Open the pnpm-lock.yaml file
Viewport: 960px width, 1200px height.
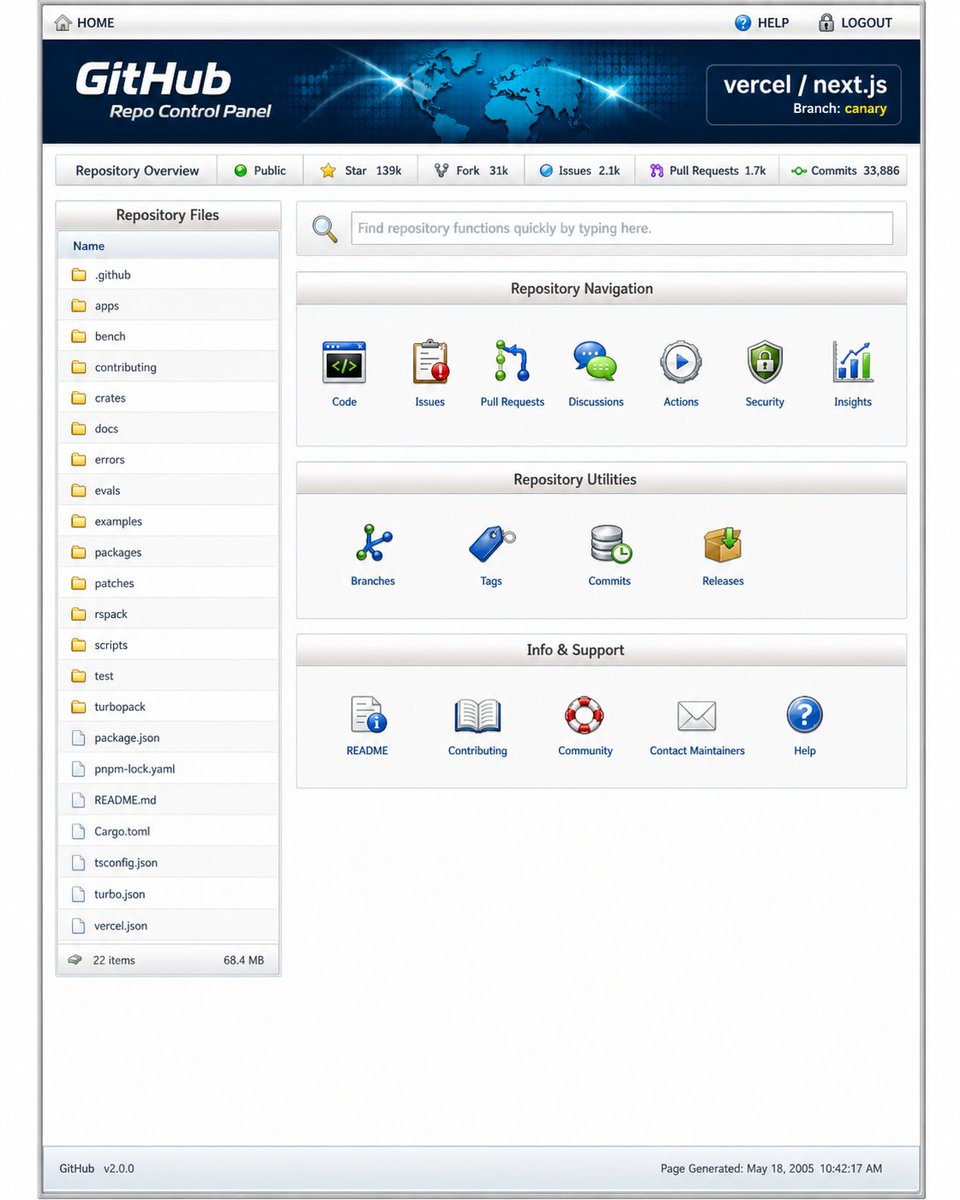(168, 769)
